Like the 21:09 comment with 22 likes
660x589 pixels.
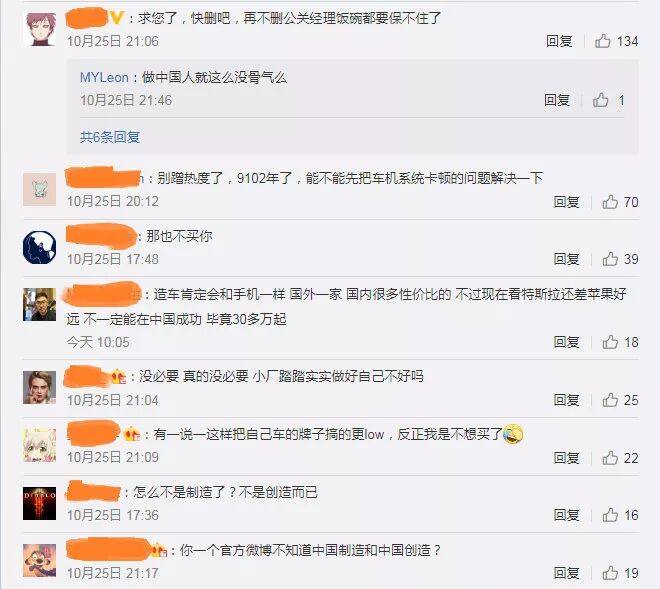click(610, 458)
